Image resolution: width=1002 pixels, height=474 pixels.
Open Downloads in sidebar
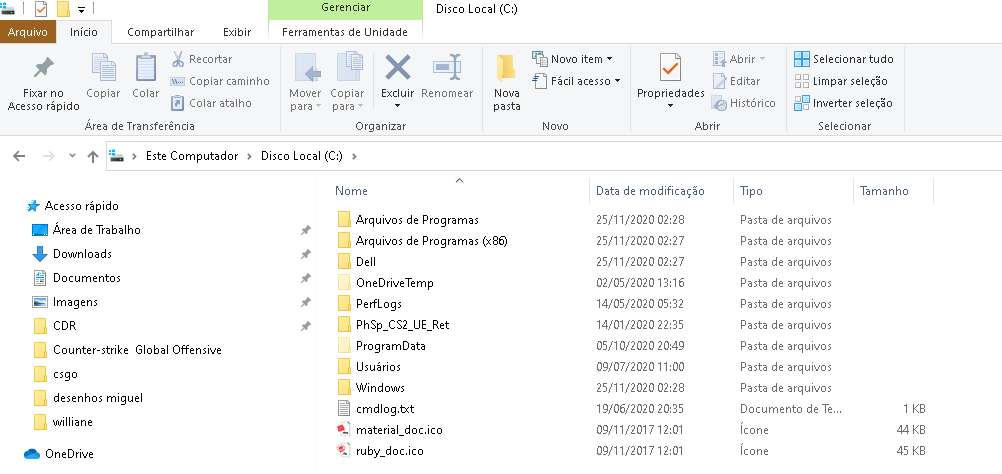[72, 254]
